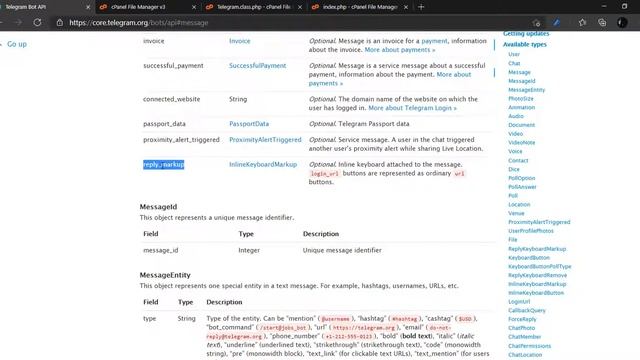Click the highlighted reply_markup field
The image size is (640, 360).
pos(163,164)
